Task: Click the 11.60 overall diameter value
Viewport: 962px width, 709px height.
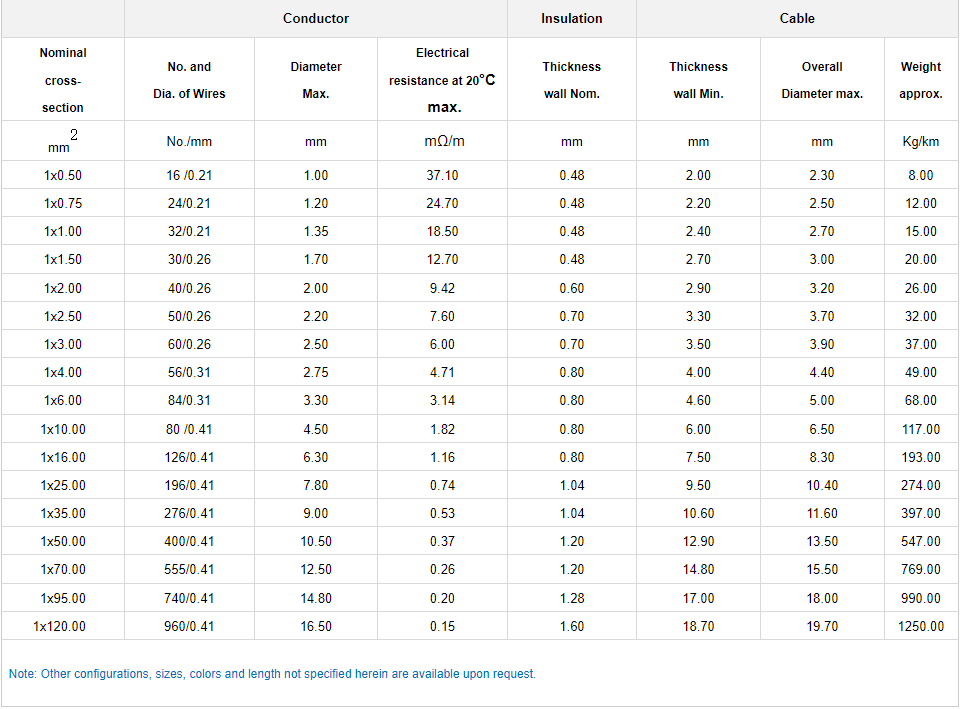Action: [x=822, y=513]
